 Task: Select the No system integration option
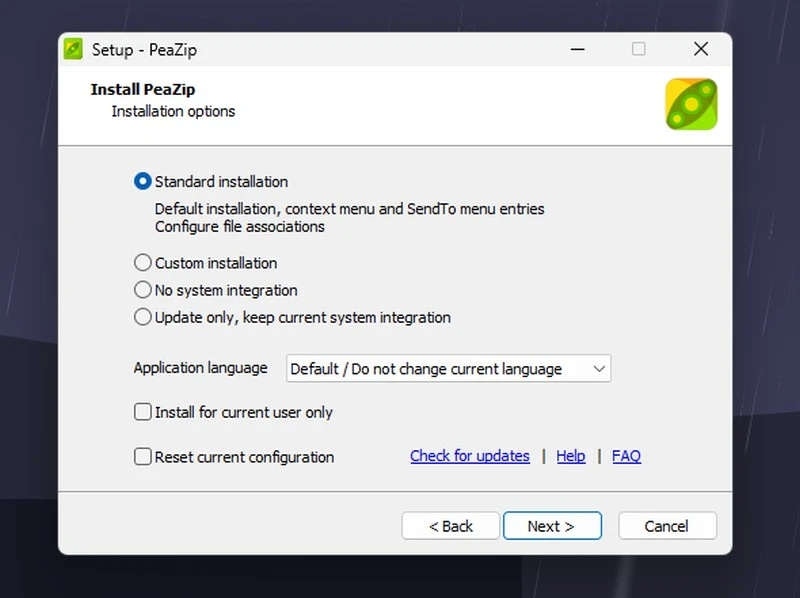[142, 290]
